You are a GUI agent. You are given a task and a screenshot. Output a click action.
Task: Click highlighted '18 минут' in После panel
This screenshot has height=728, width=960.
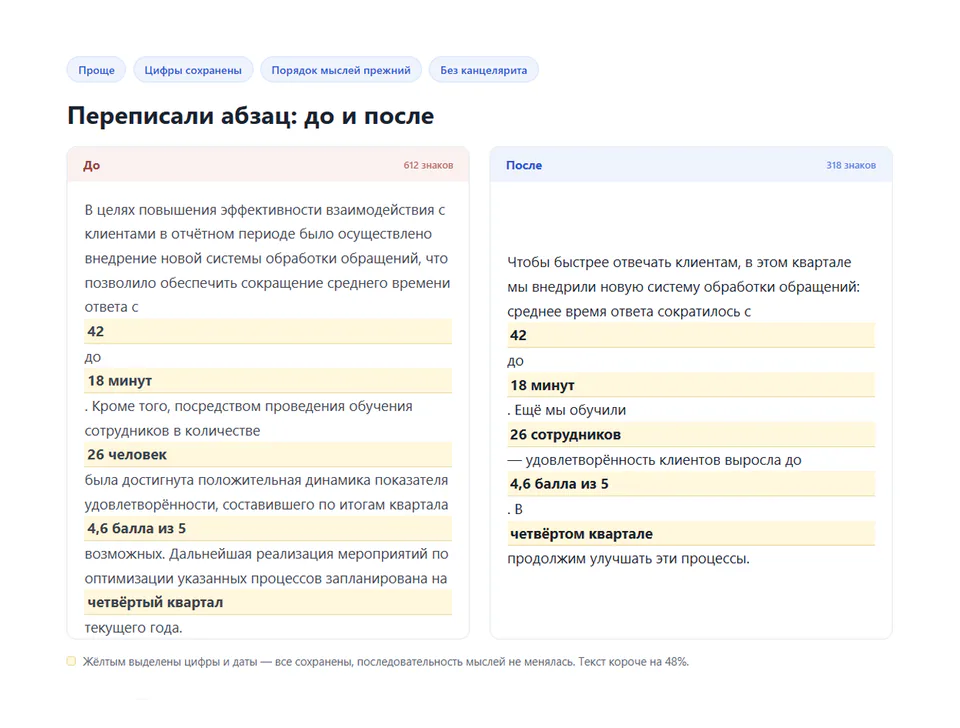coord(691,385)
